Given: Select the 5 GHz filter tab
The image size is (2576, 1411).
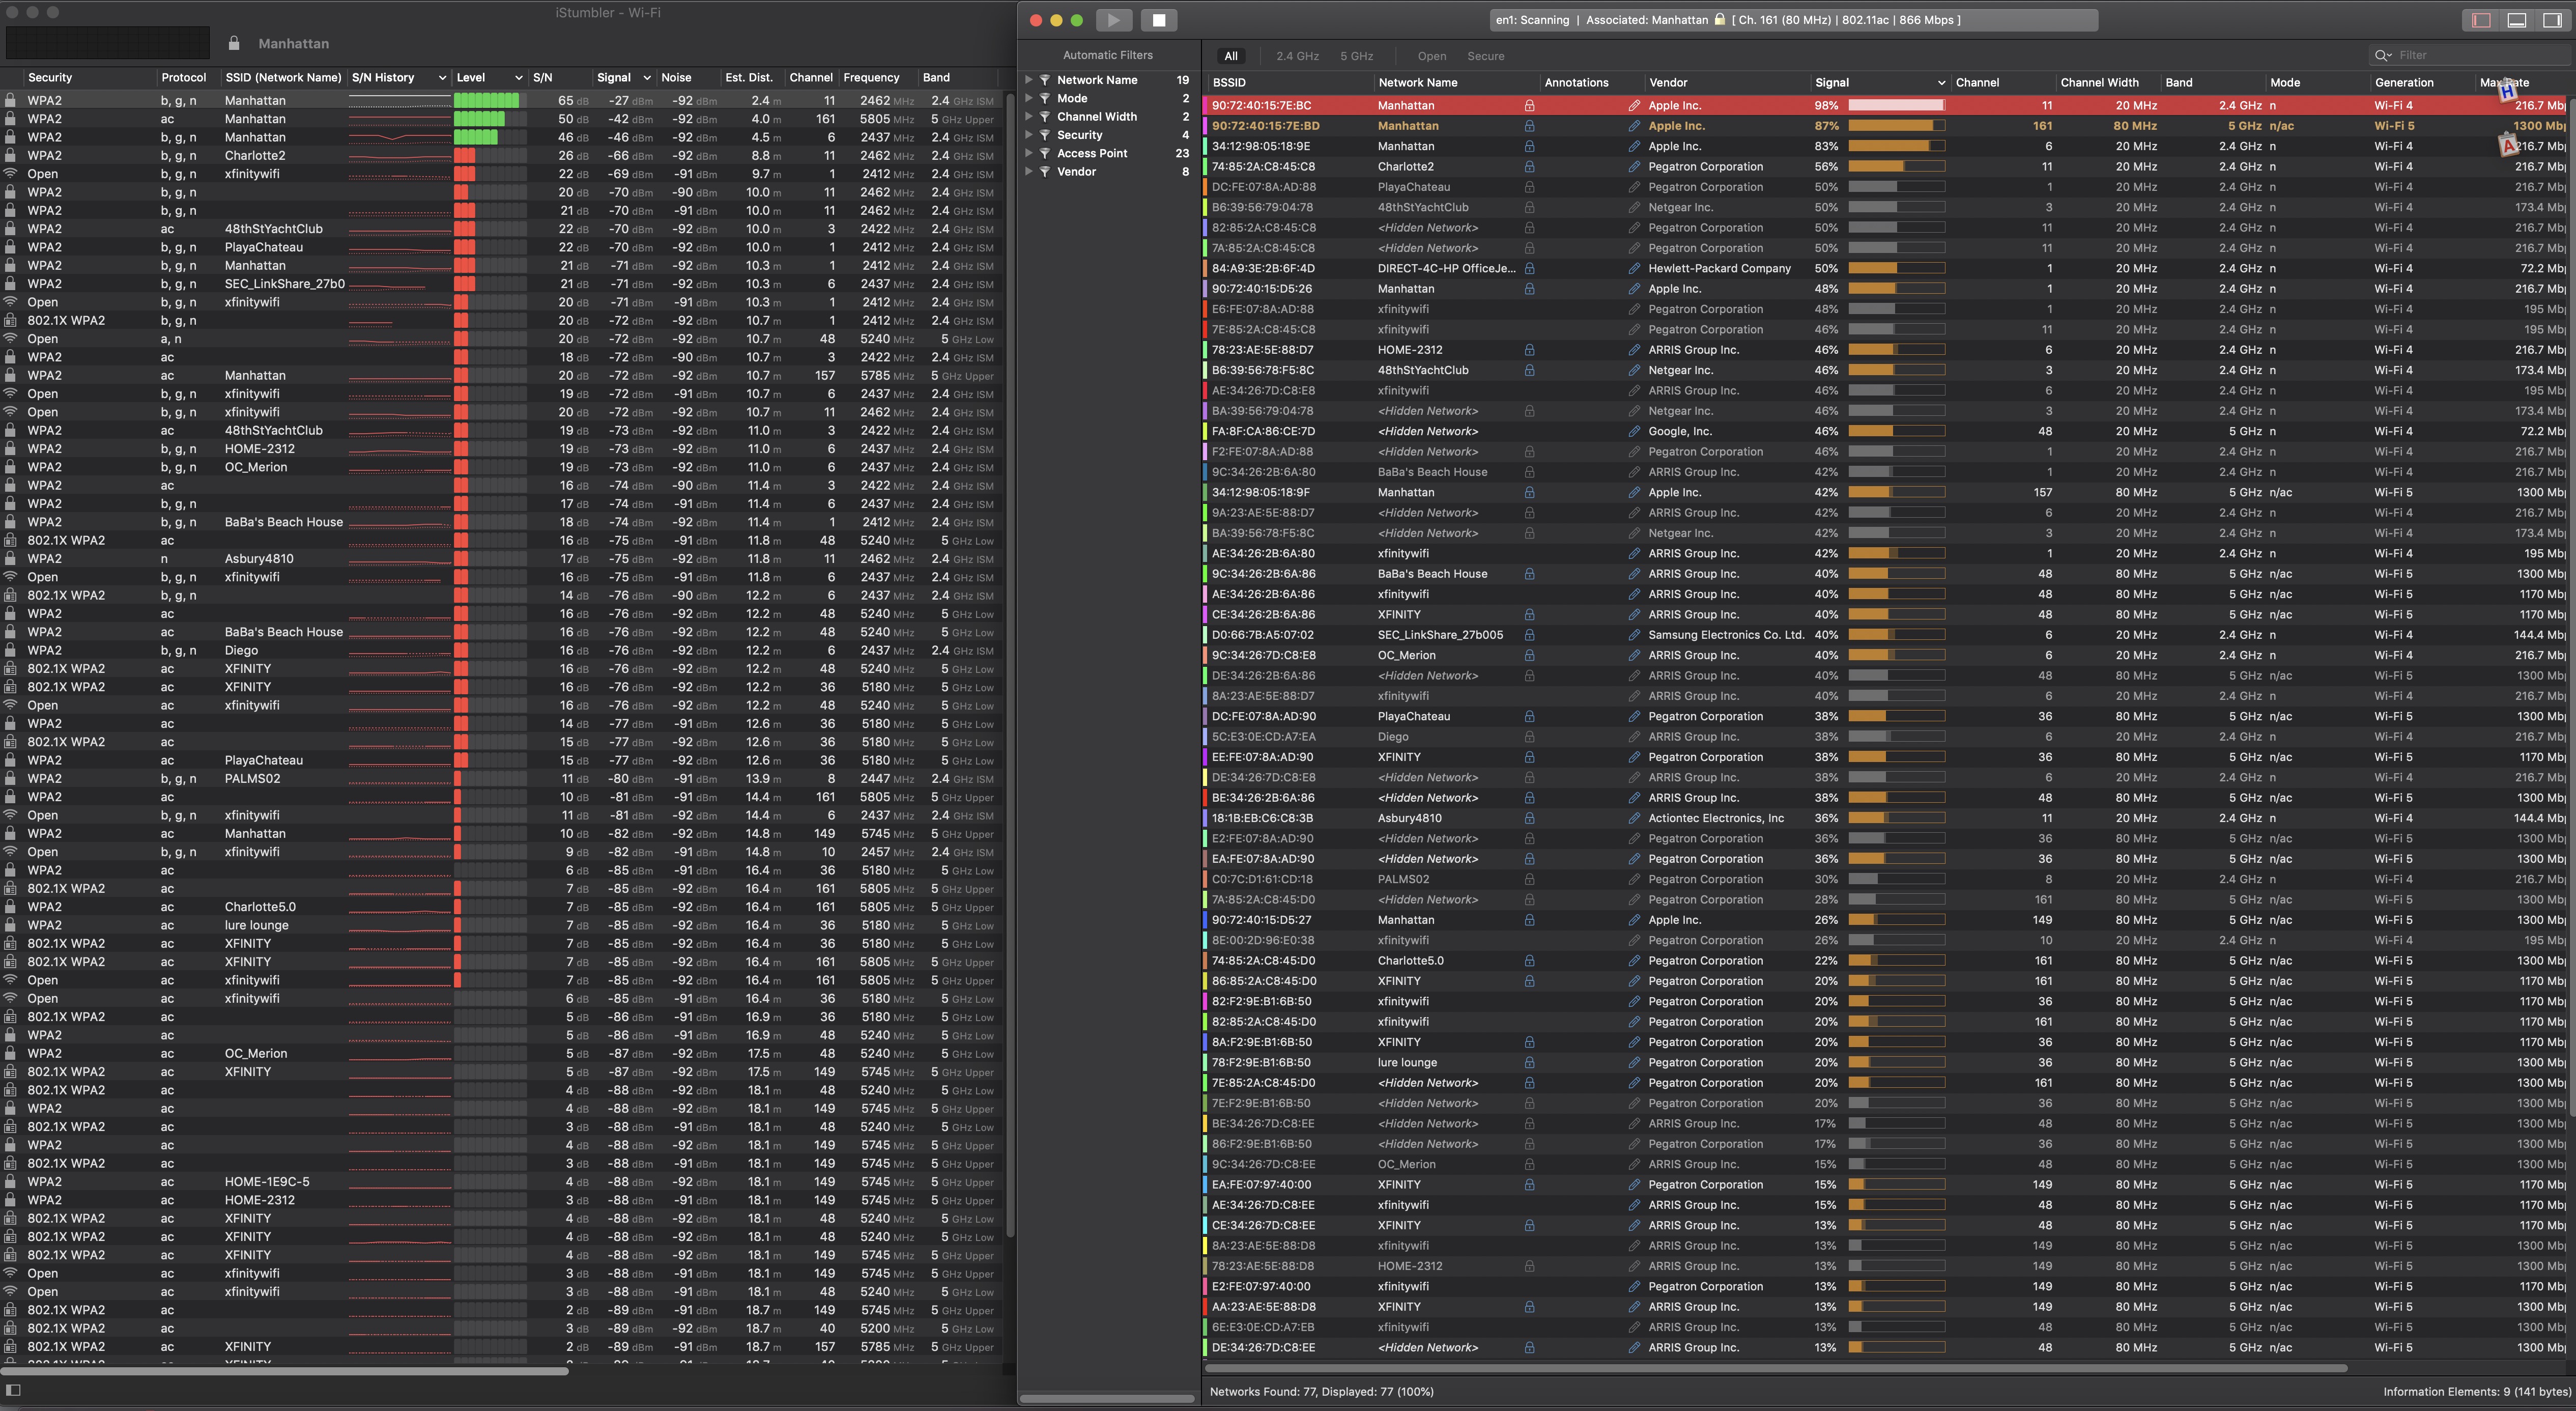Looking at the screenshot, I should tap(1356, 56).
